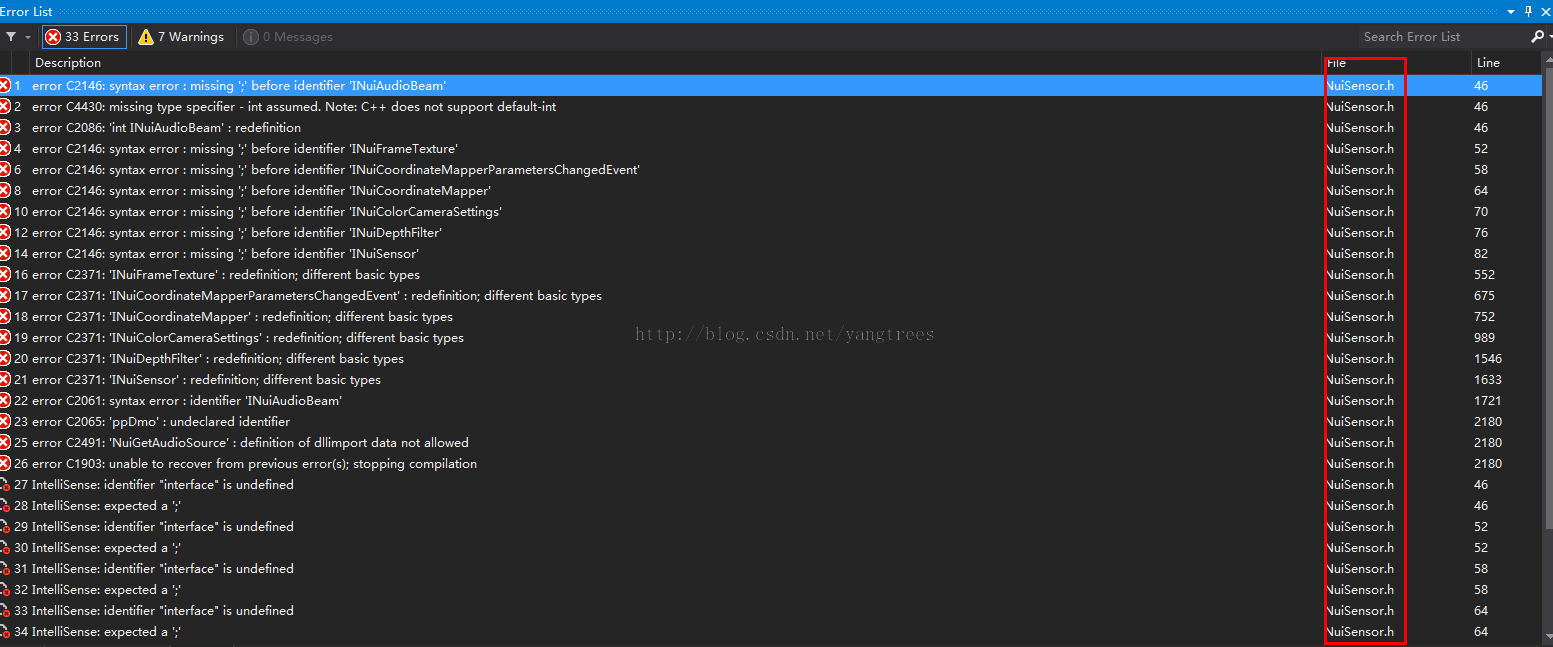
Task: Click the scrollbar up arrow
Action: 1547,63
